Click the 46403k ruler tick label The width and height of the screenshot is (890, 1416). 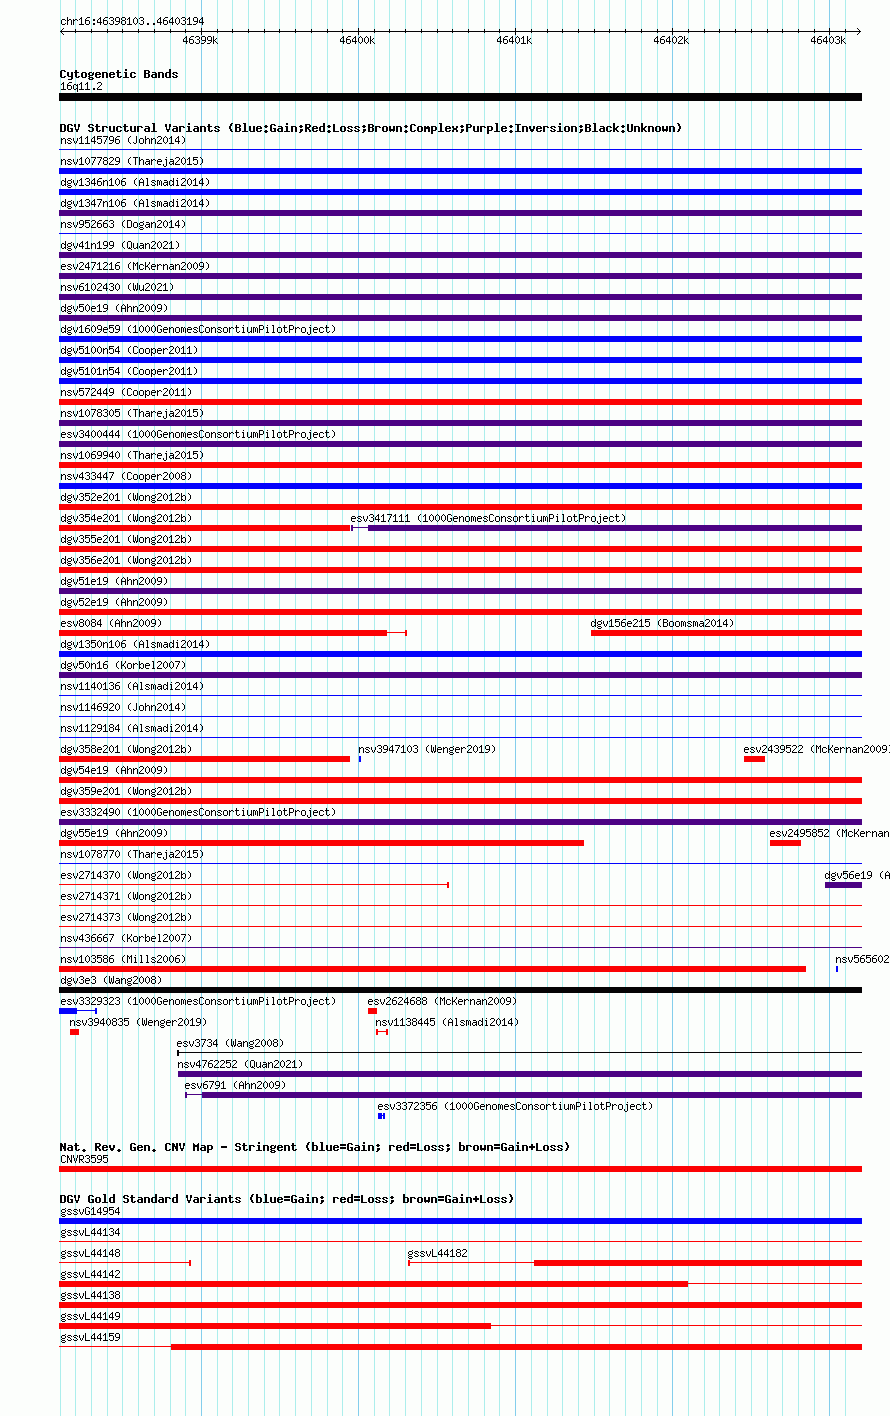pos(828,40)
